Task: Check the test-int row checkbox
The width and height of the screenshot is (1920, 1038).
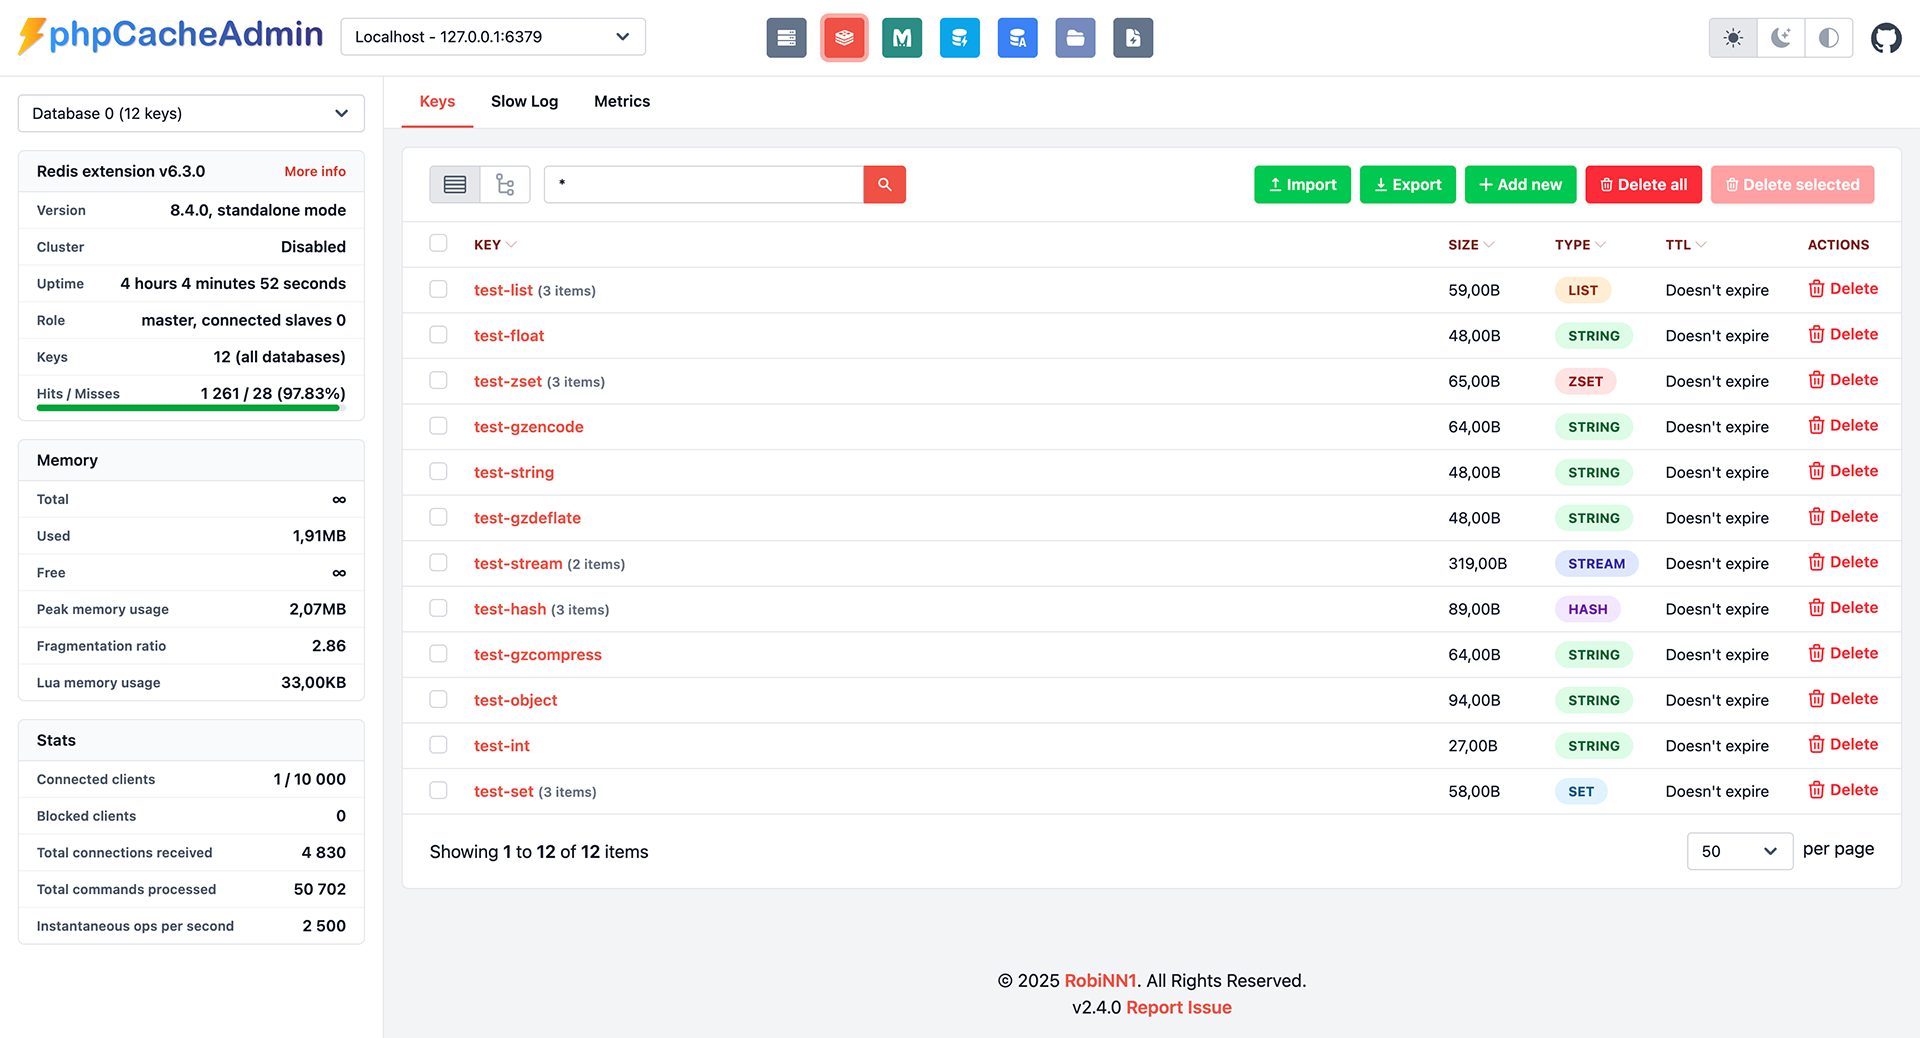Action: 438,745
